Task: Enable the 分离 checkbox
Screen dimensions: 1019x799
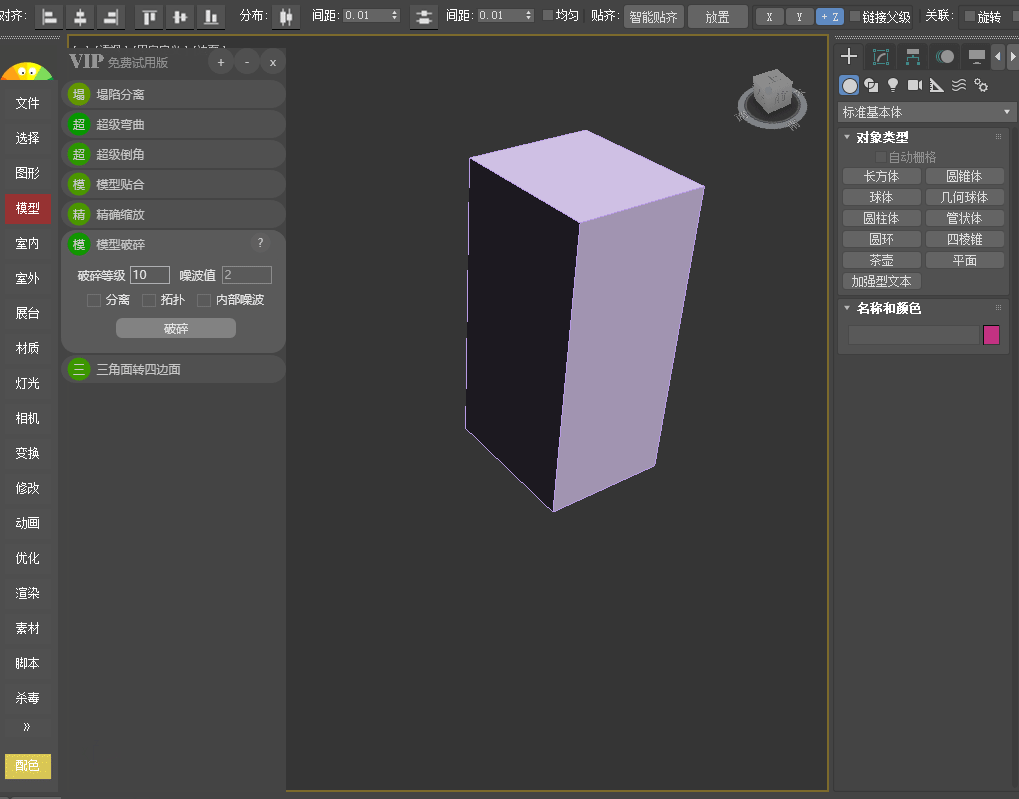Action: point(94,300)
